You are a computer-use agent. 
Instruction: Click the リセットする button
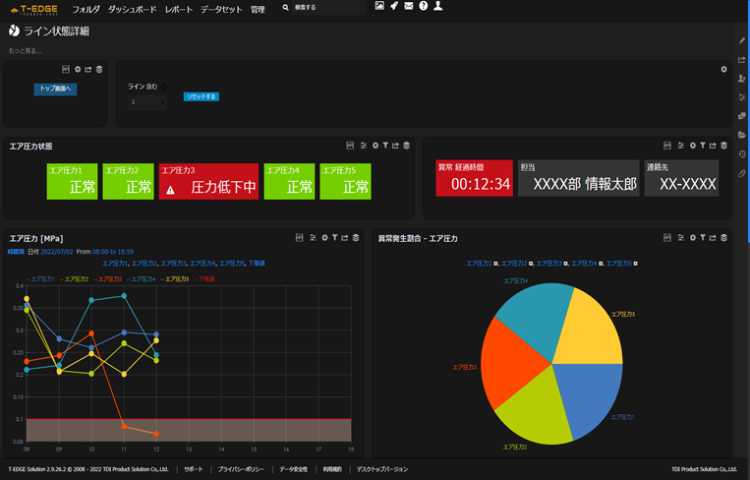pyautogui.click(x=201, y=97)
